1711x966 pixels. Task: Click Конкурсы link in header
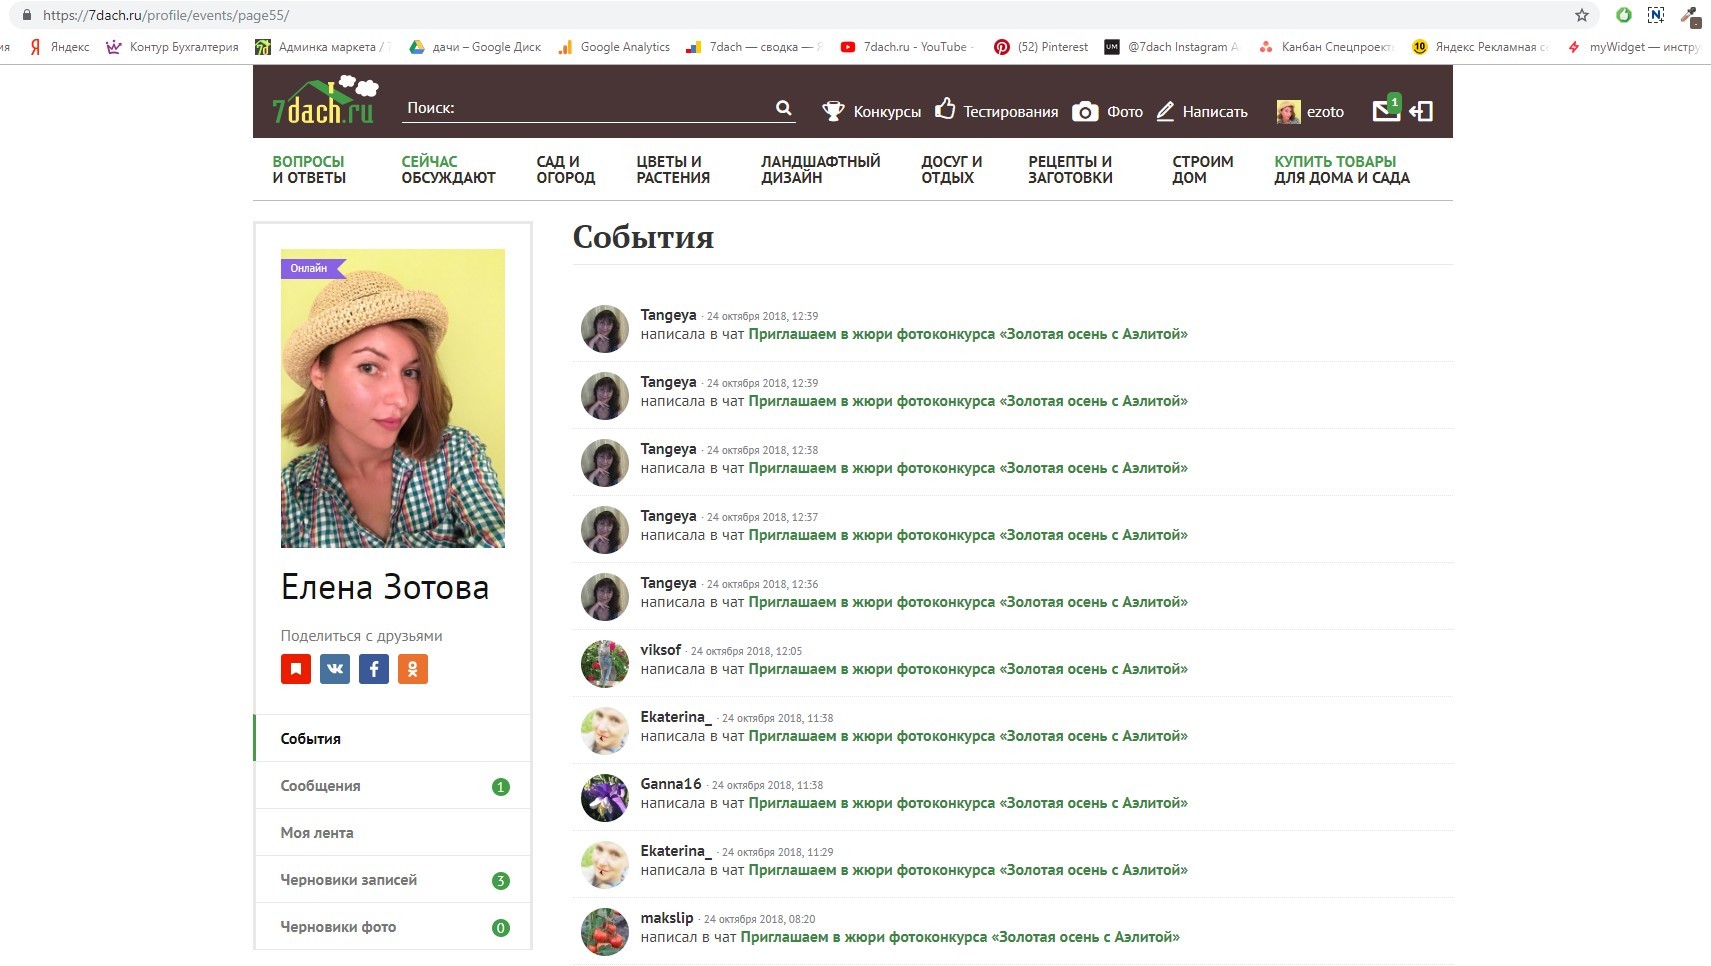click(x=887, y=112)
